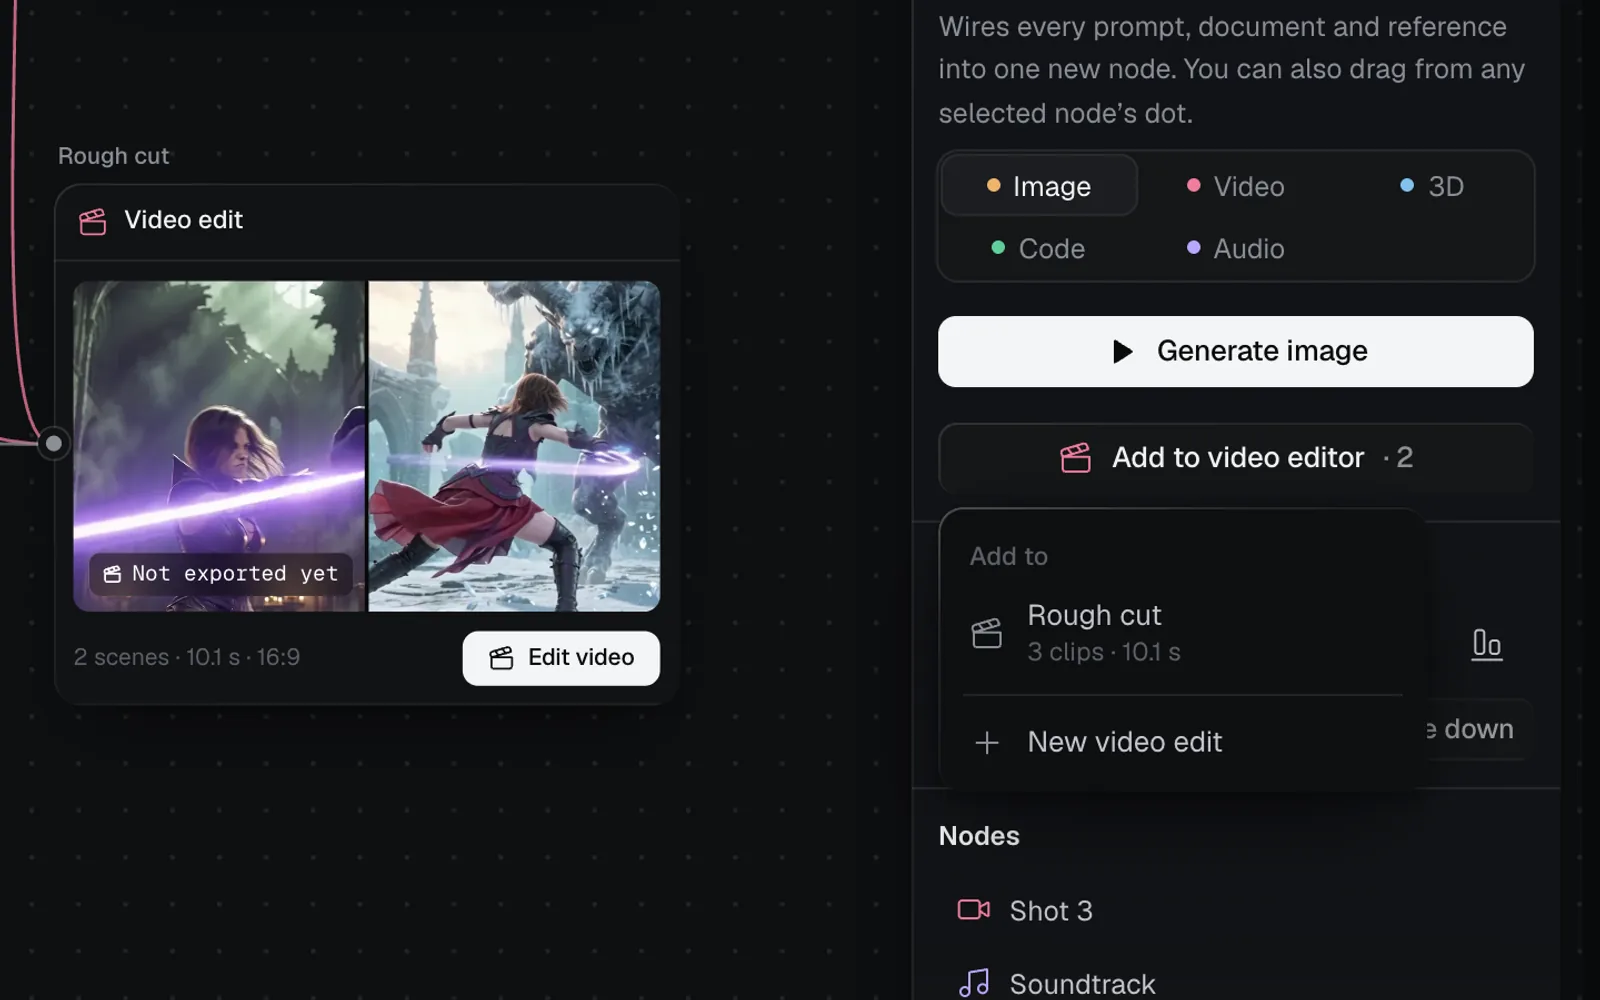Click the plus icon beside New video edit

click(987, 742)
